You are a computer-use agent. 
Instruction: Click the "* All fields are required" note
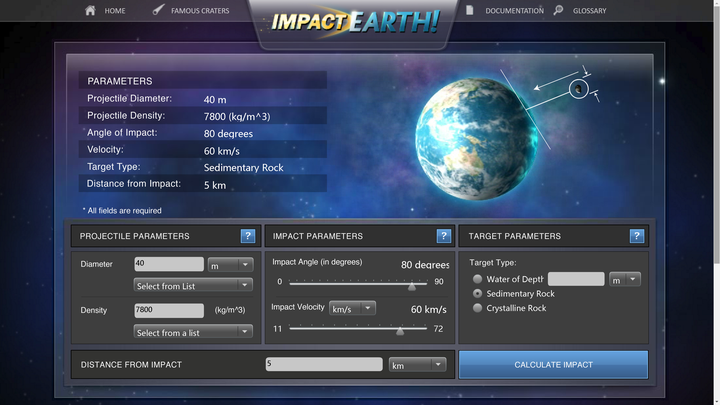pyautogui.click(x=122, y=210)
